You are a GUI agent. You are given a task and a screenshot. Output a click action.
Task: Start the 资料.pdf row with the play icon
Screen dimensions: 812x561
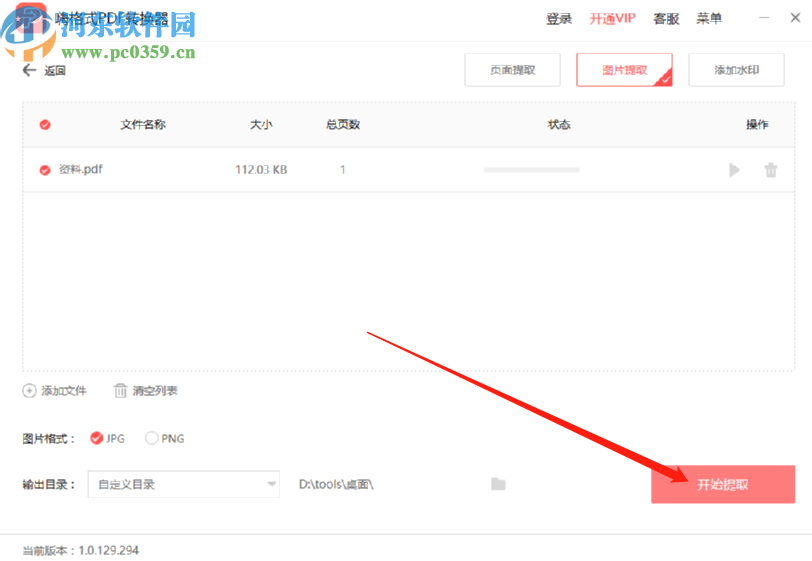[734, 170]
